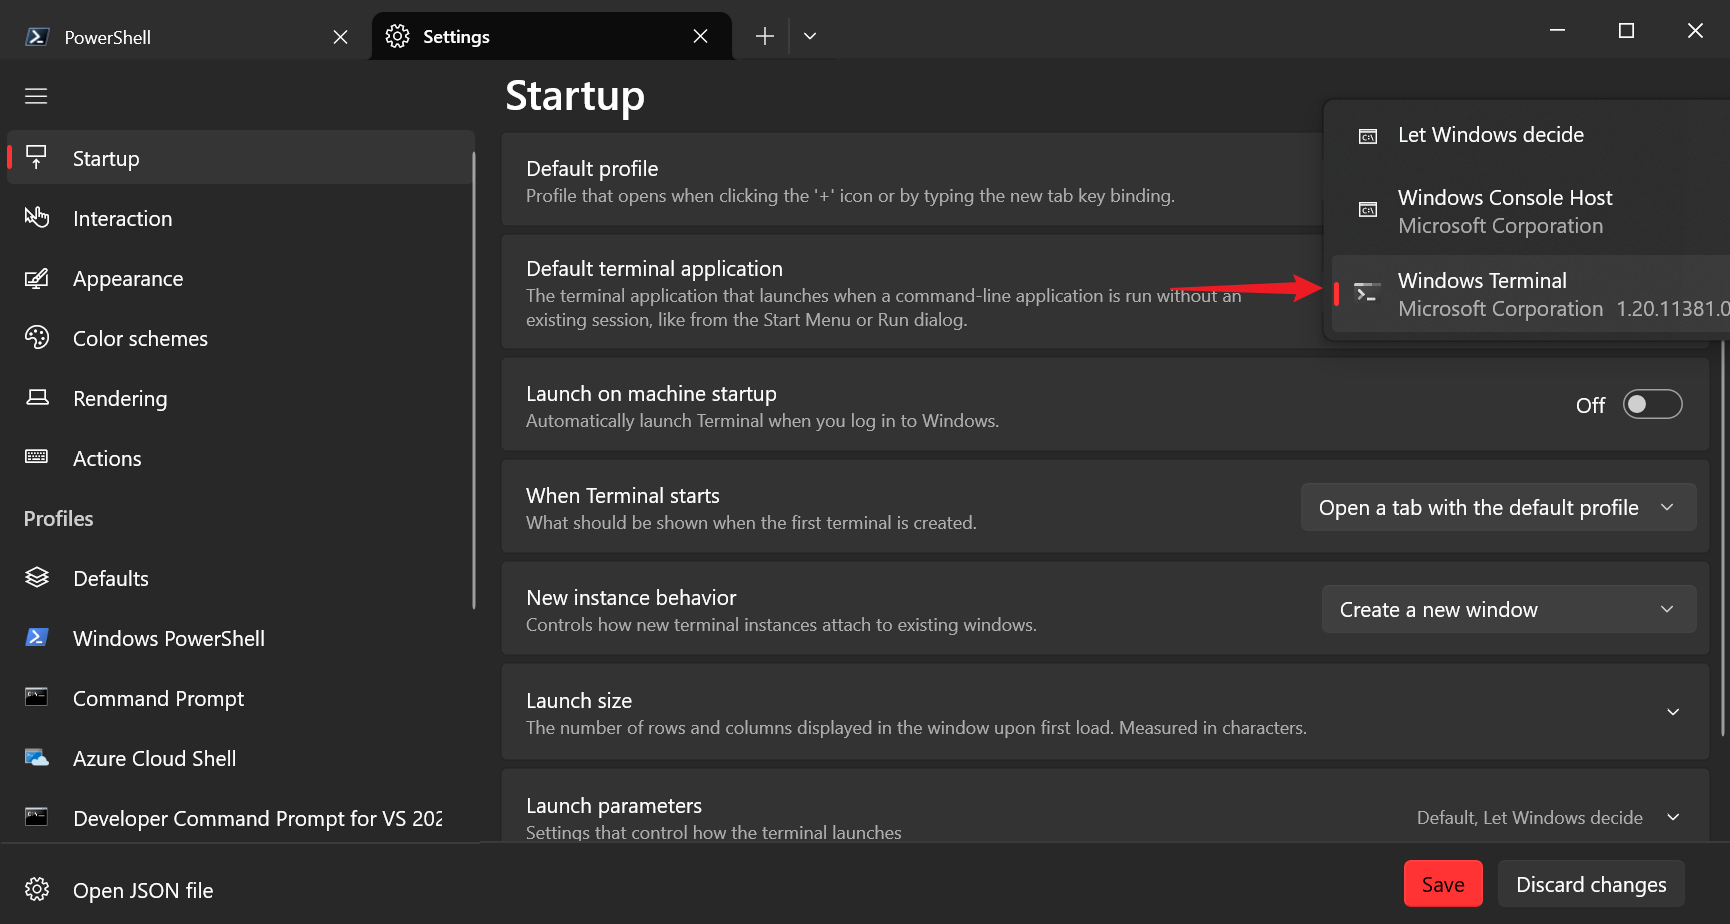Open the Defaults profile layers icon
The image size is (1730, 924).
pos(37,578)
